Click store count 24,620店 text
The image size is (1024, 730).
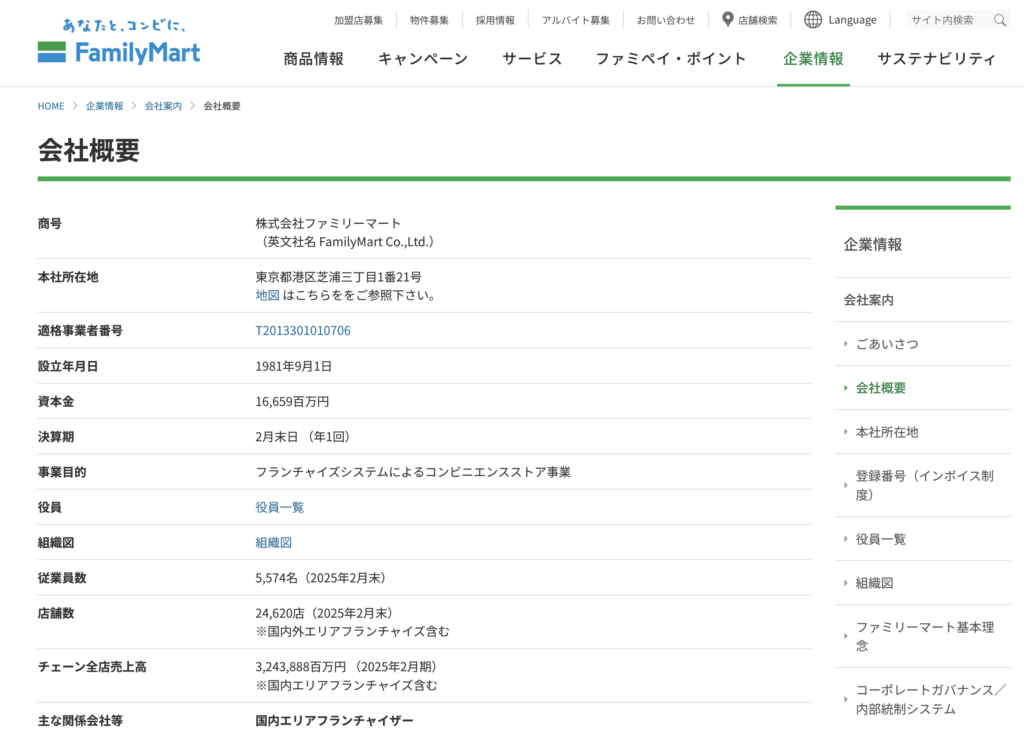coord(280,613)
